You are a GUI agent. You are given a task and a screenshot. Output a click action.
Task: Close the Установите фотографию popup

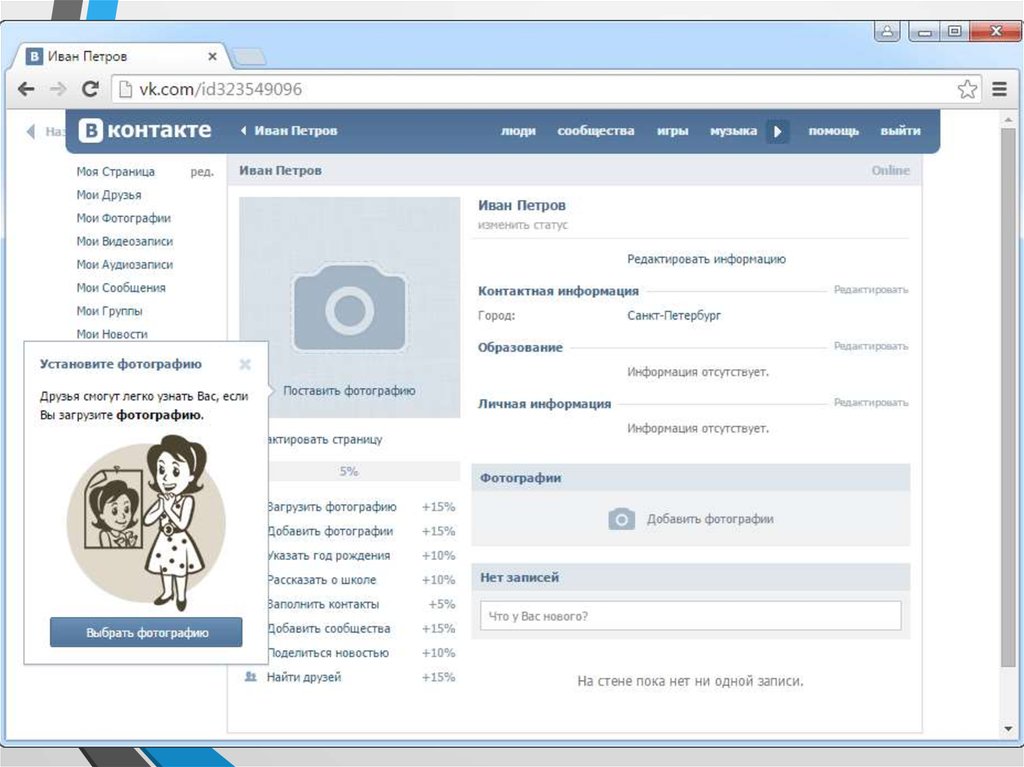245,364
